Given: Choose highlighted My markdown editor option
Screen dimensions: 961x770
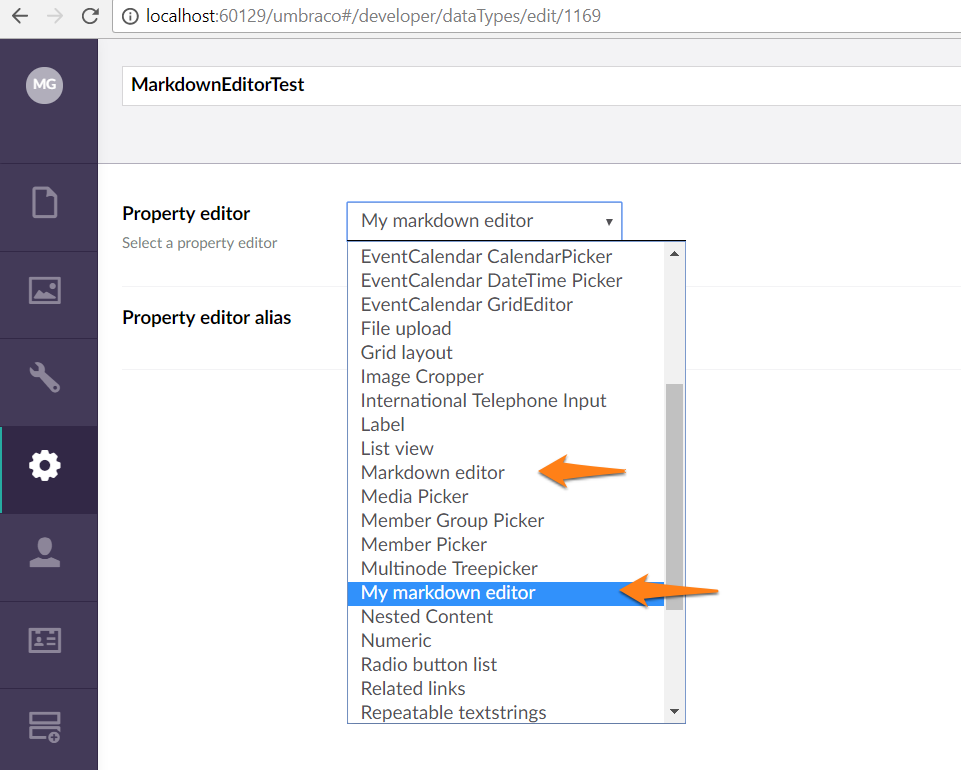Looking at the screenshot, I should pyautogui.click(x=506, y=593).
